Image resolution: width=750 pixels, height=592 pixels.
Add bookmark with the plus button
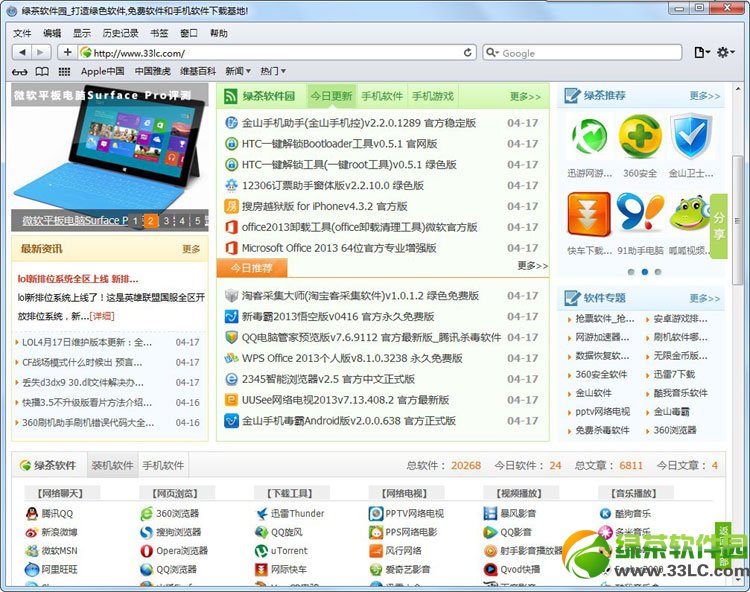[x=67, y=52]
